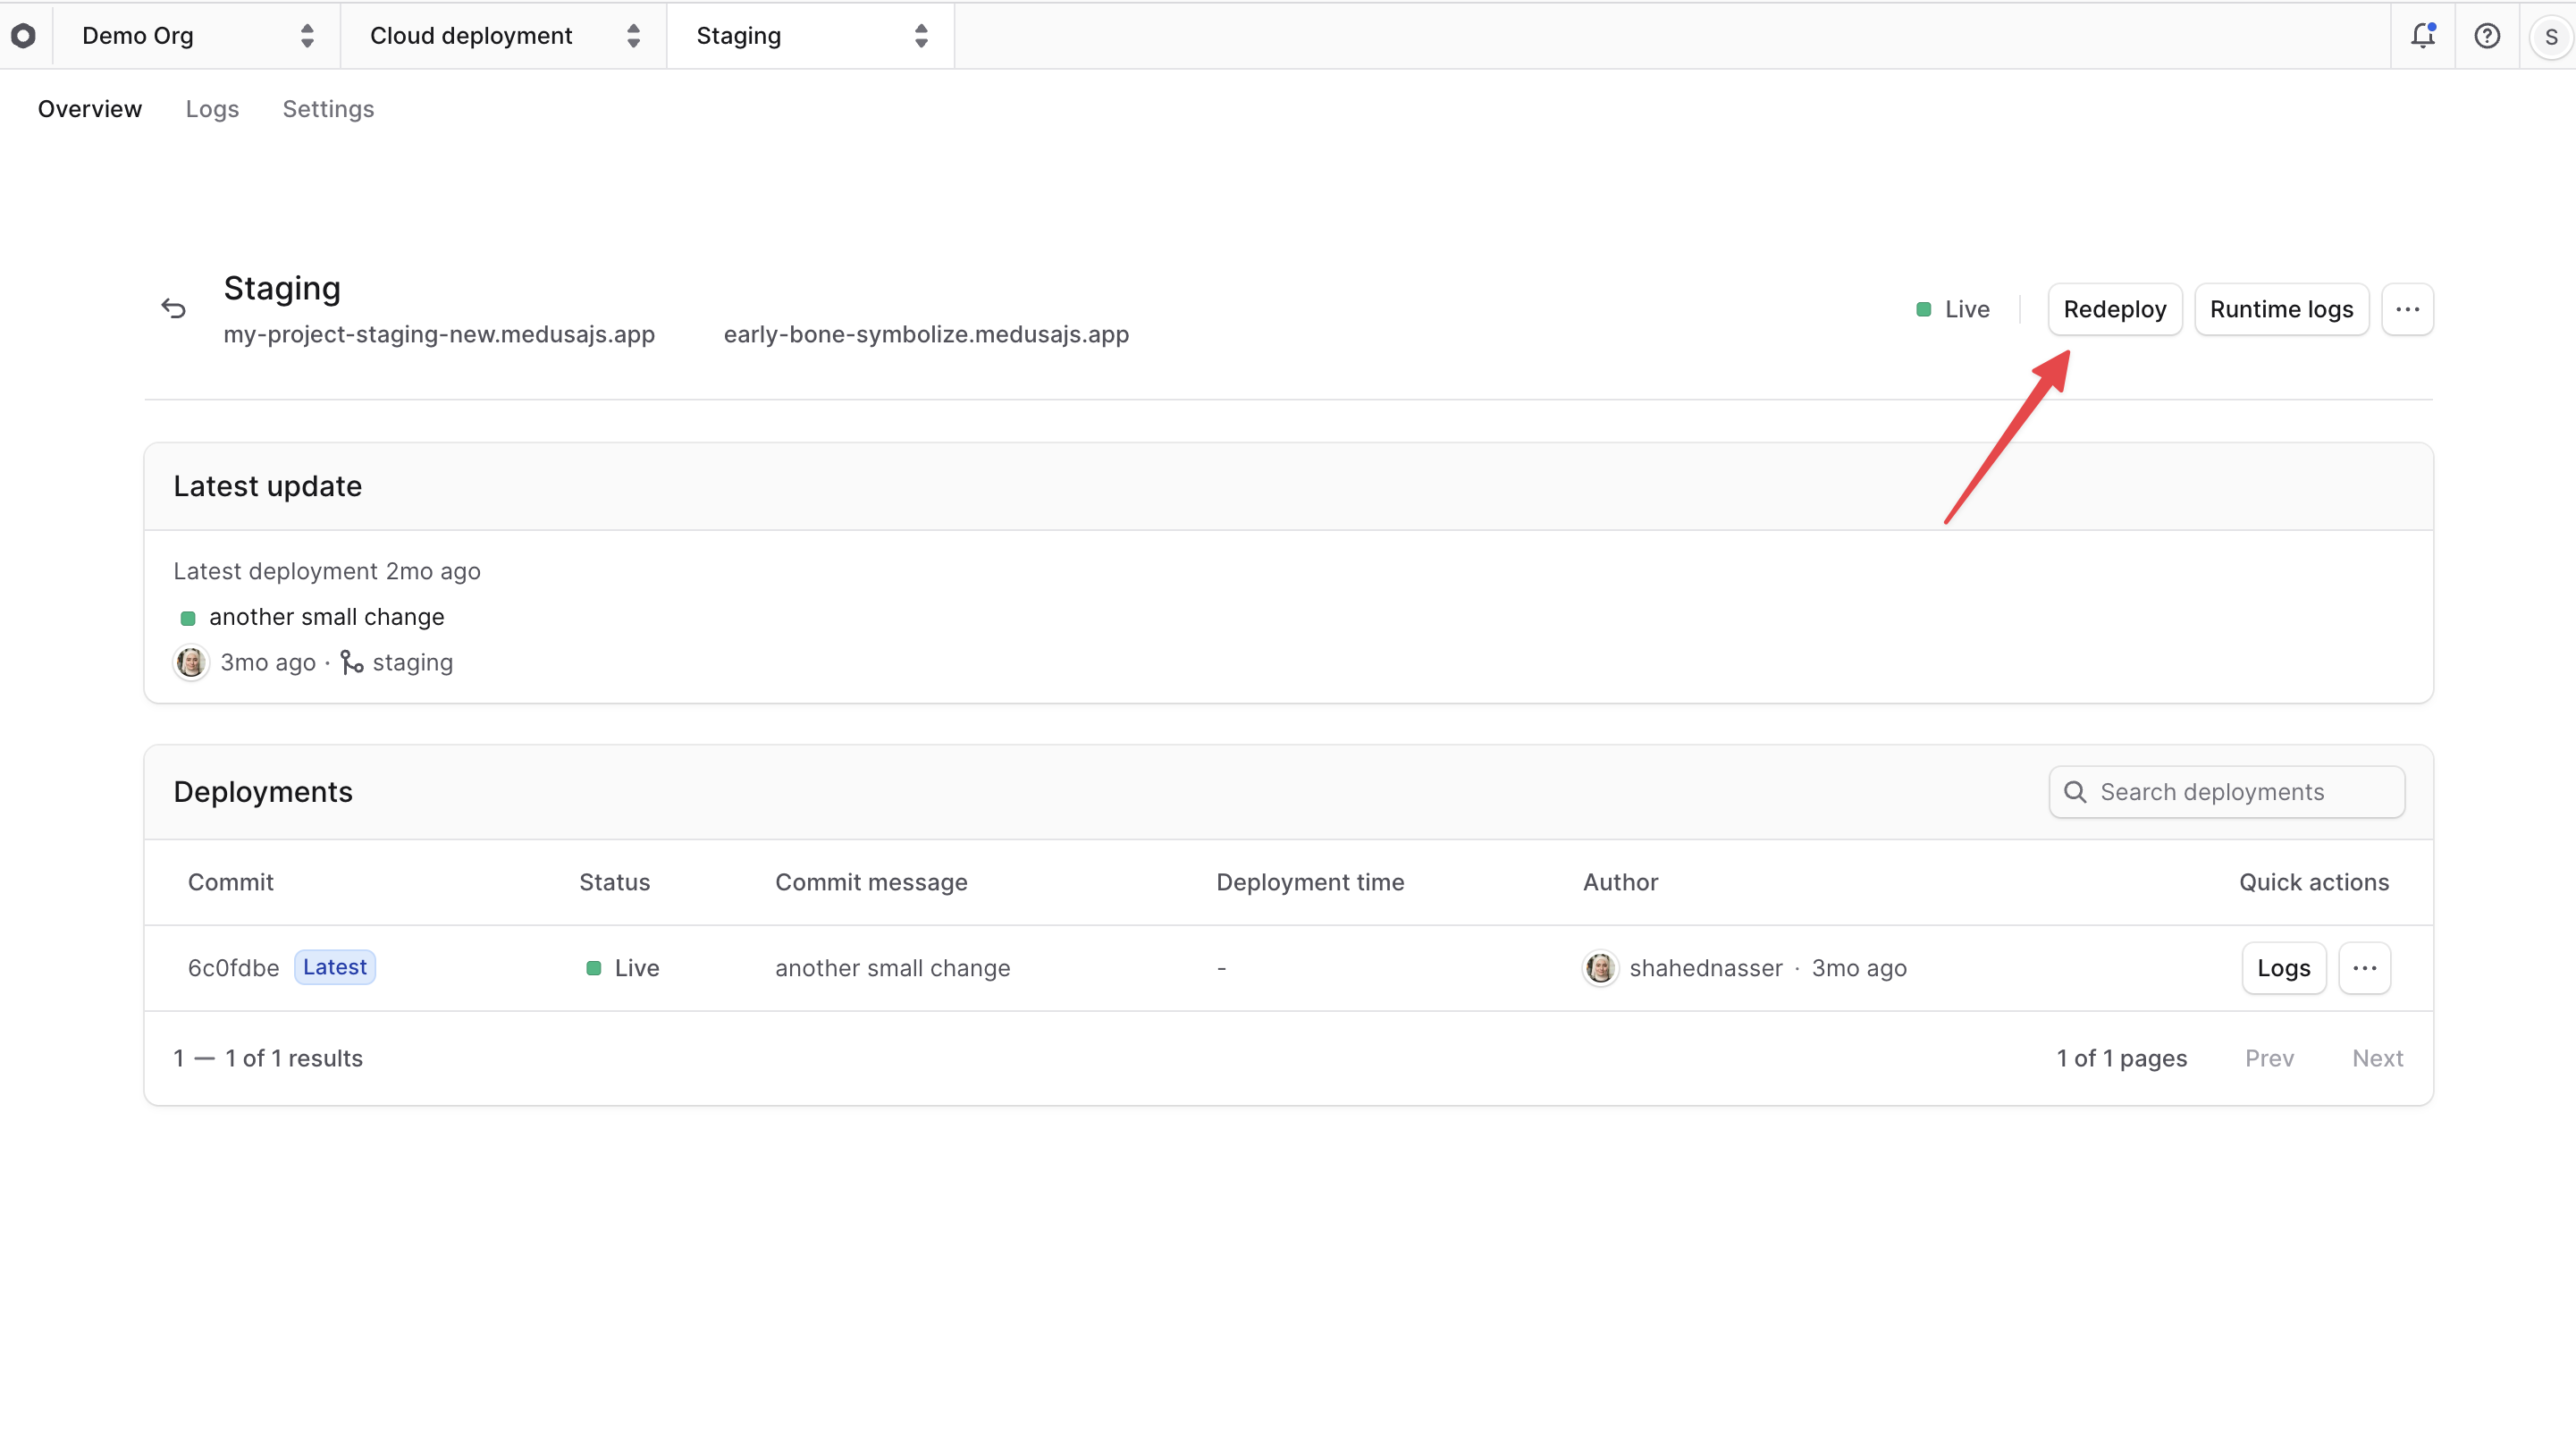Open the user avatar menu
Screen dimensions: 2576x1450
pyautogui.click(x=2551, y=36)
